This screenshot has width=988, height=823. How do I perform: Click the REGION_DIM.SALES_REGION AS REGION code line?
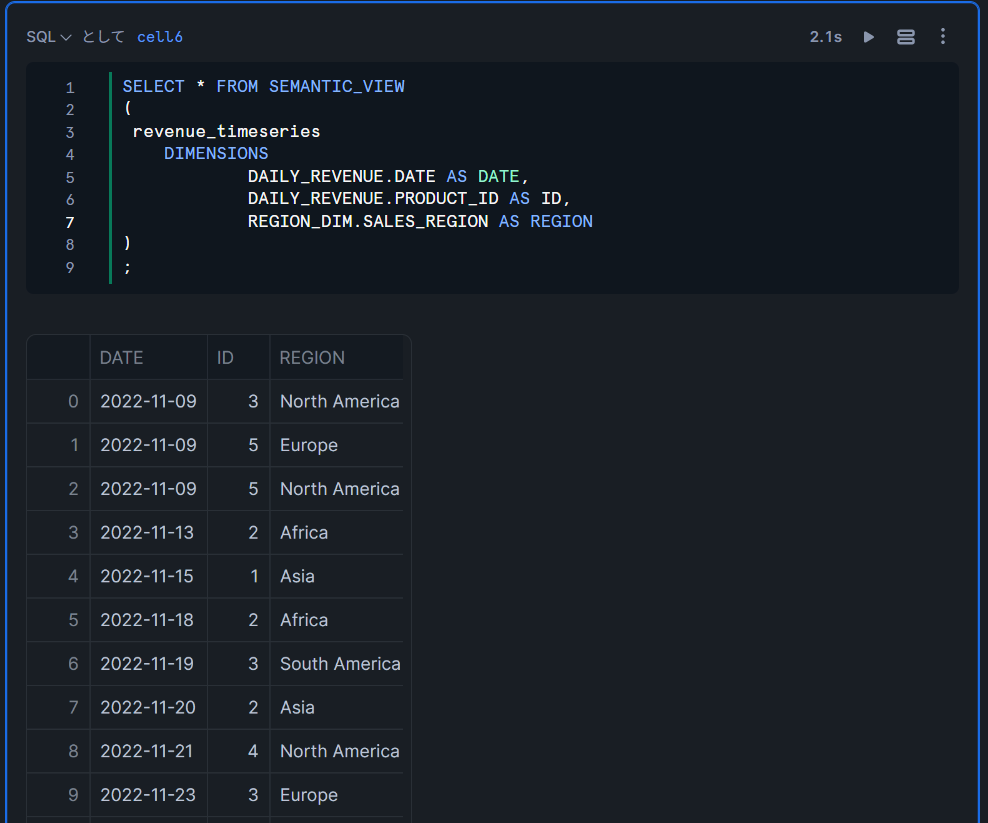coord(420,221)
